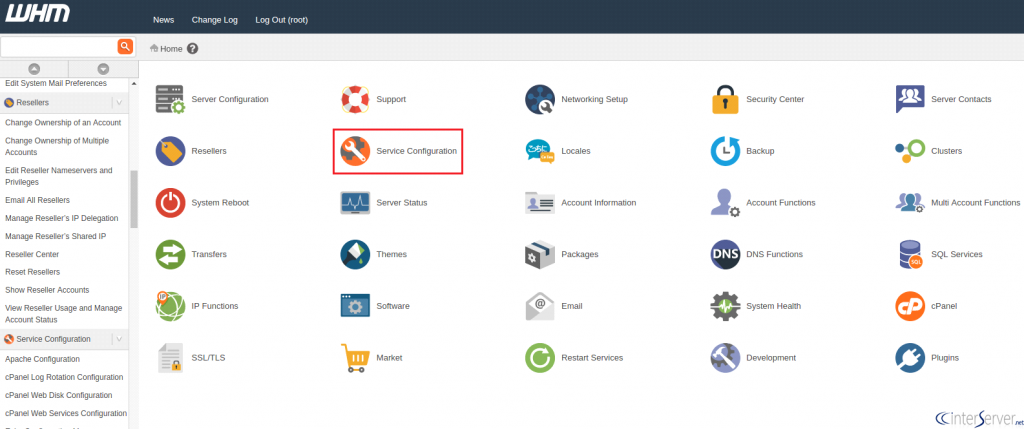Open the Server Configuration icon

[170, 99]
